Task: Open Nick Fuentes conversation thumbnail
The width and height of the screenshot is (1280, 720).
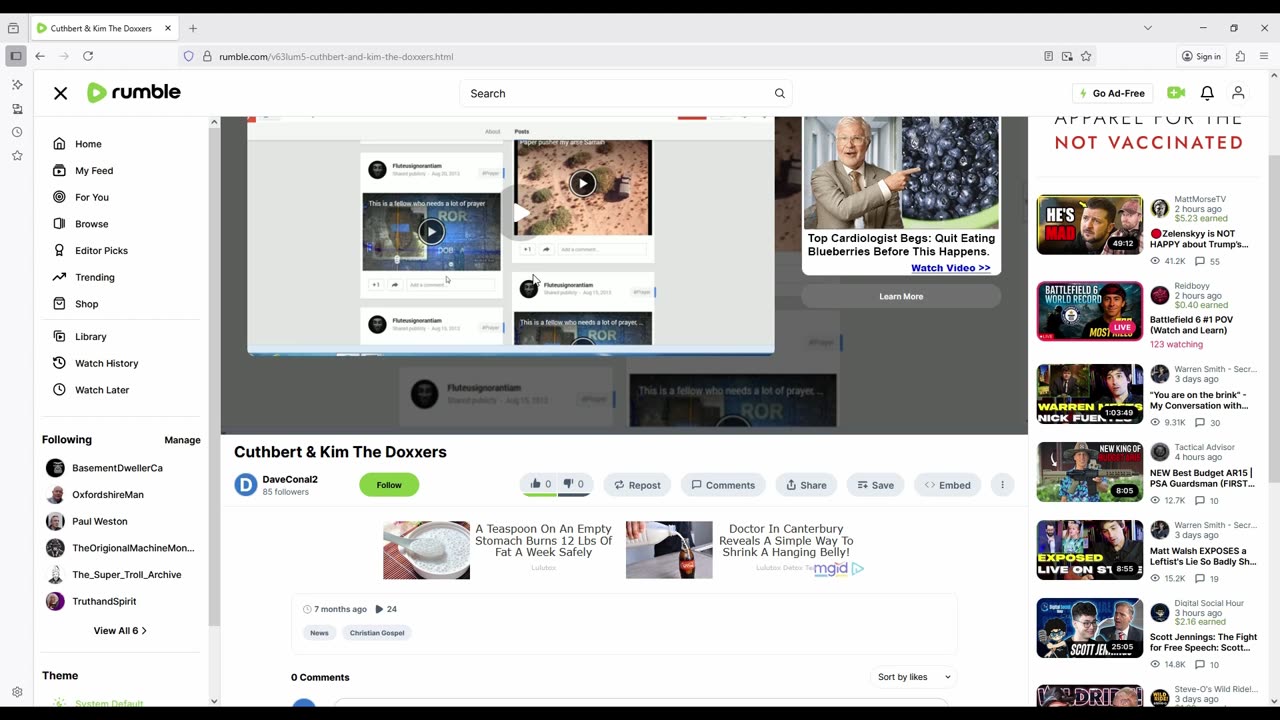Action: pyautogui.click(x=1089, y=394)
